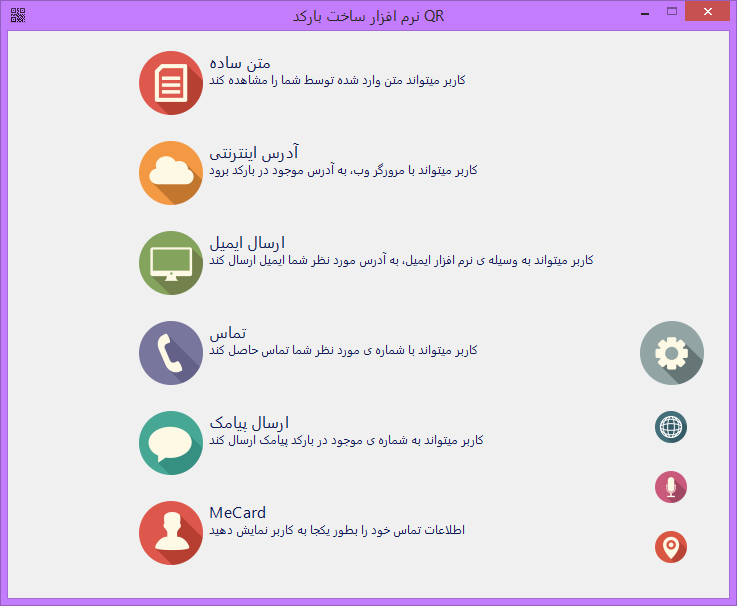Open the red plain text document icon
This screenshot has width=737, height=606.
coord(171,83)
